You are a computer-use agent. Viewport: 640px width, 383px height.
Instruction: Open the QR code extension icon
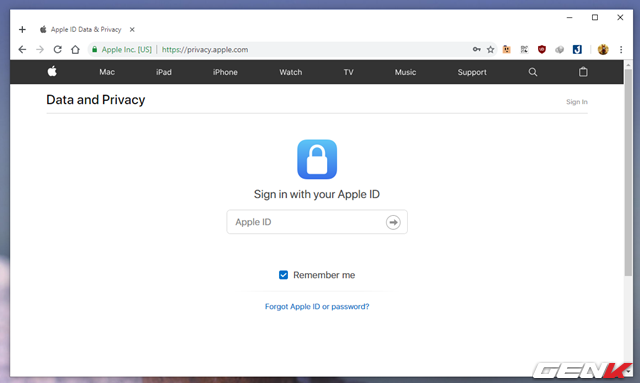(524, 49)
